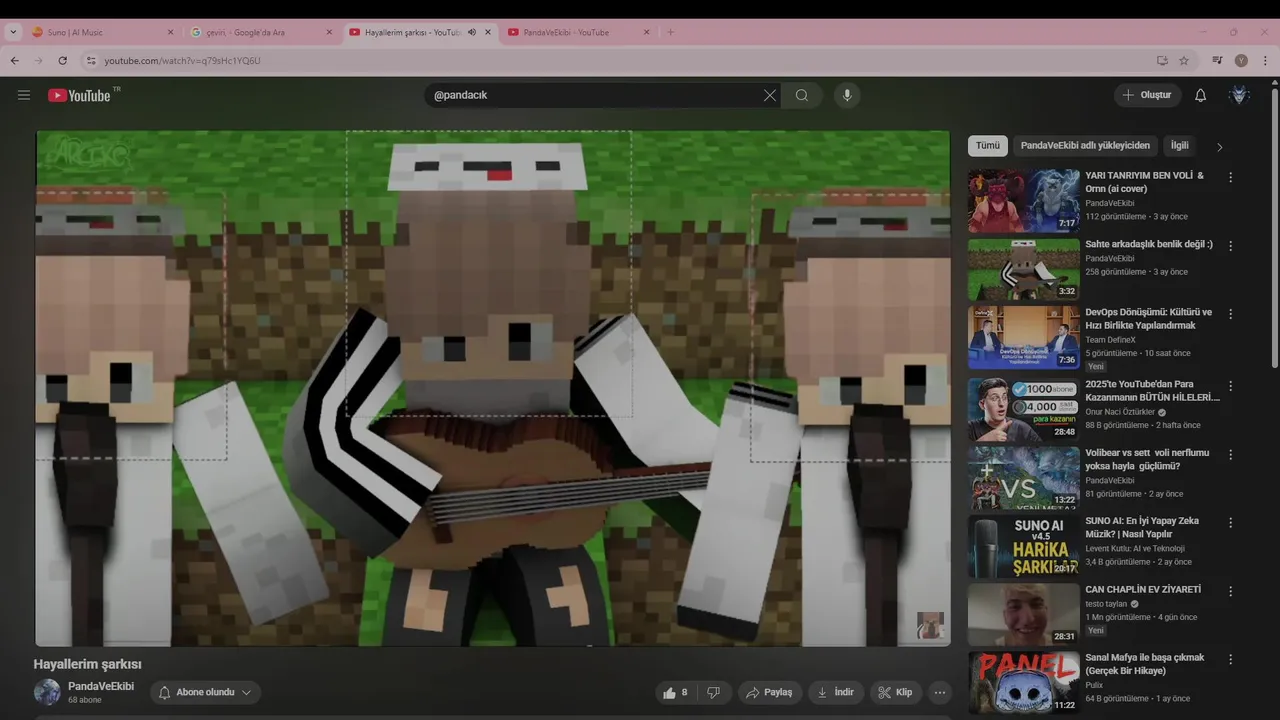Open the Chrome profile avatar
Screen dimensions: 1280x720
pyautogui.click(x=1241, y=60)
